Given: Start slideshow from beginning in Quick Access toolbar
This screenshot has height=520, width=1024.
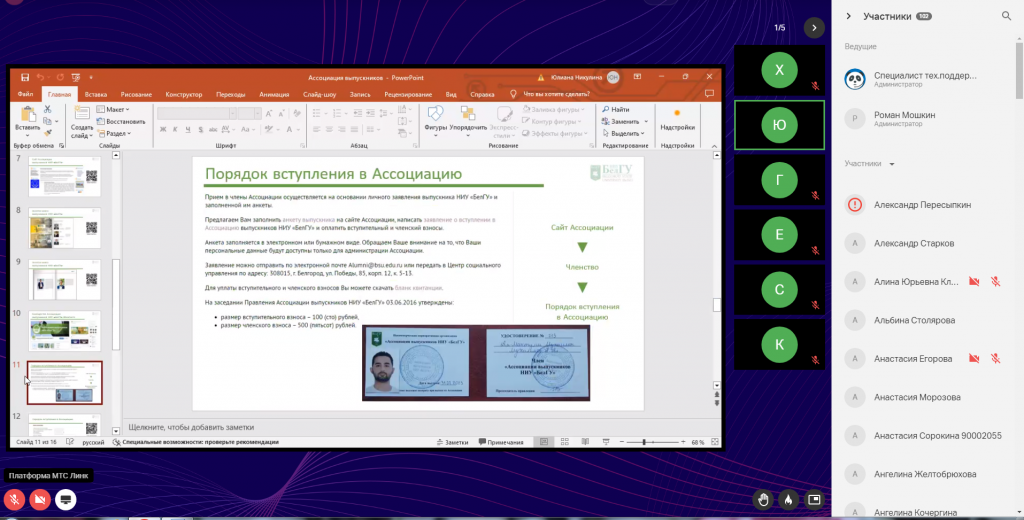Looking at the screenshot, I should click(76, 77).
